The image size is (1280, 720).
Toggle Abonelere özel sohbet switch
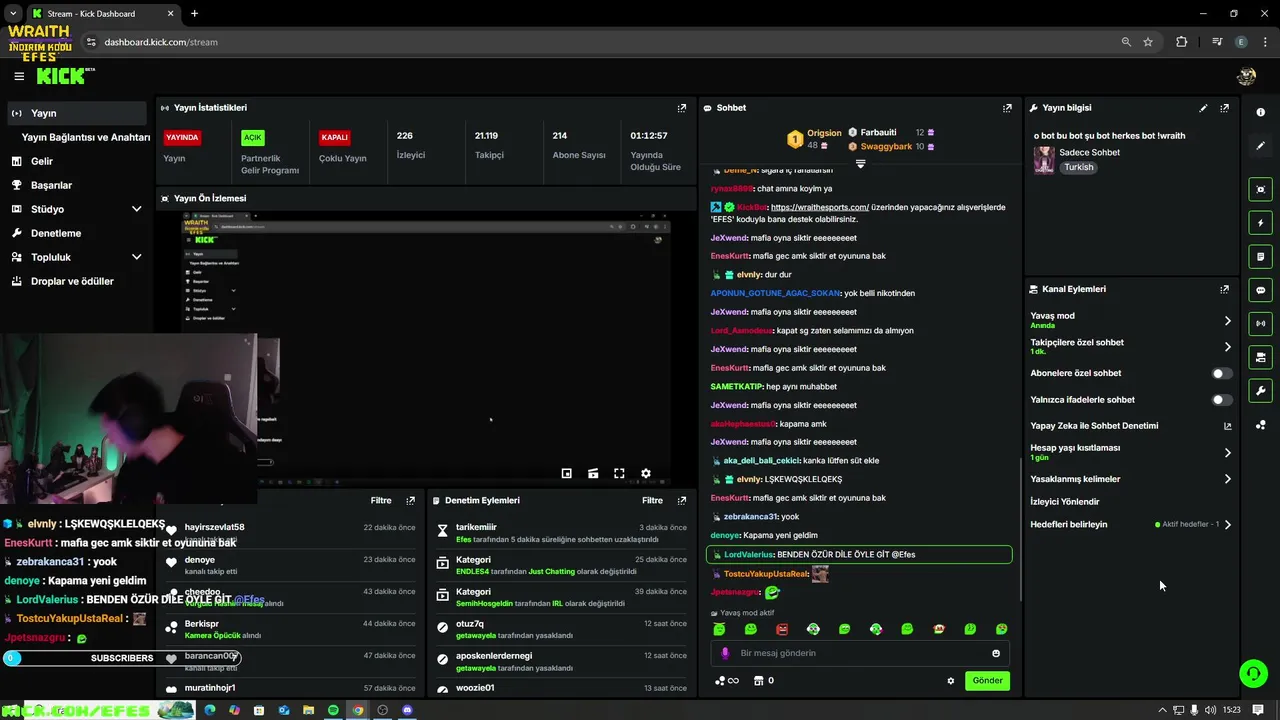pyautogui.click(x=1222, y=373)
